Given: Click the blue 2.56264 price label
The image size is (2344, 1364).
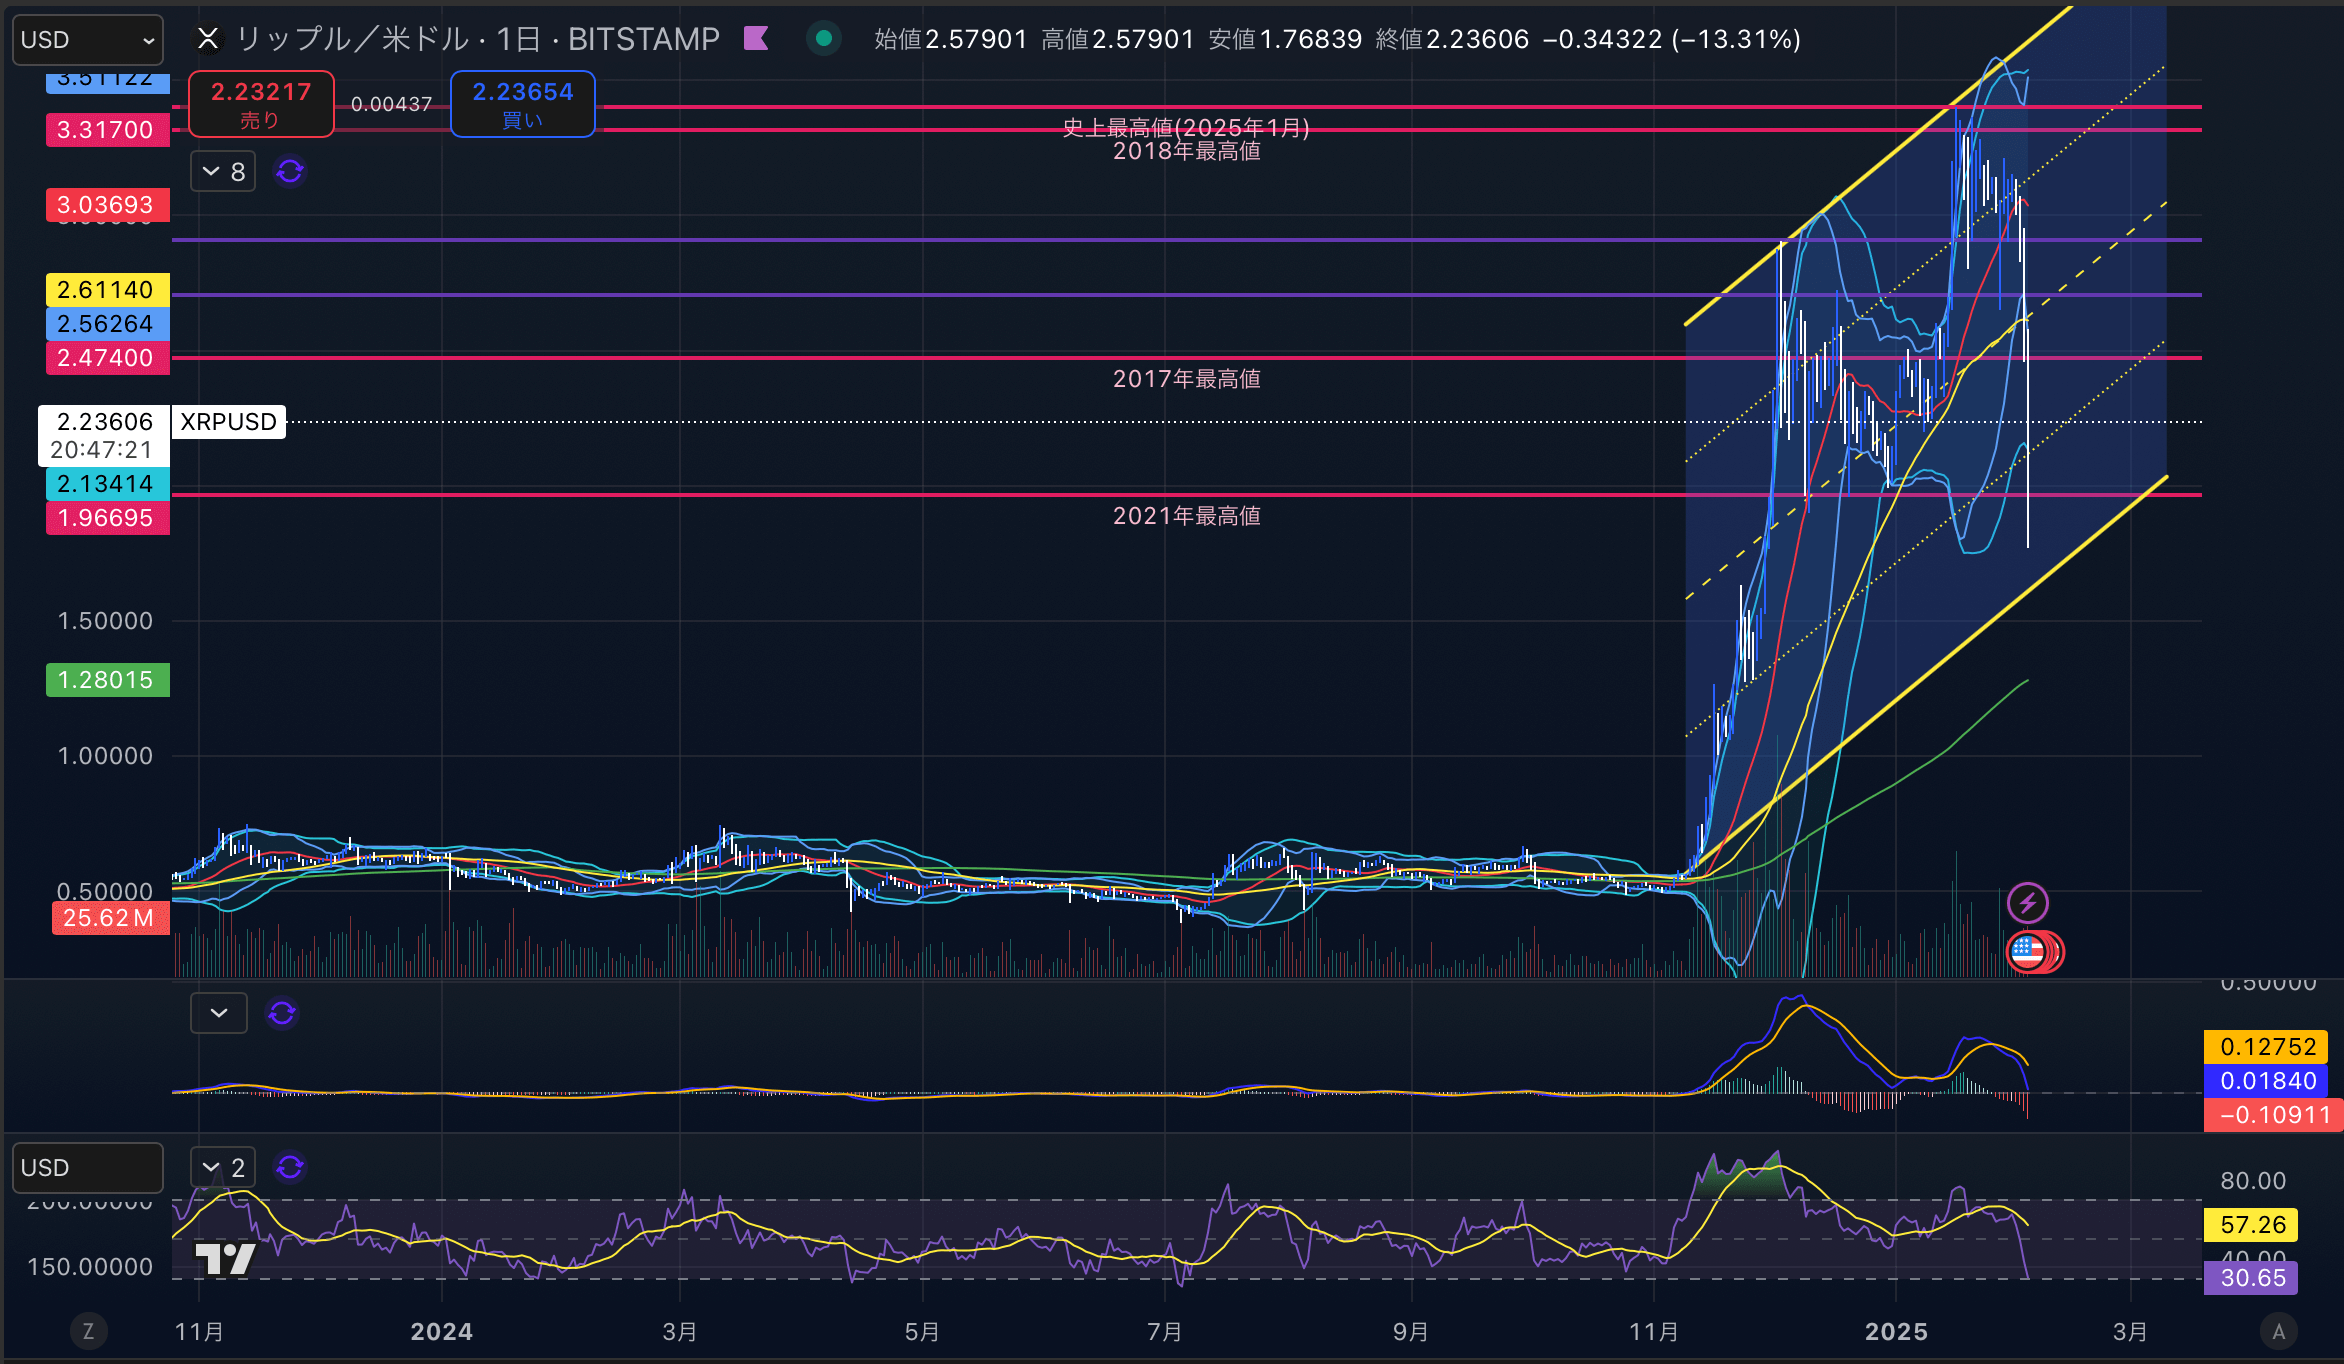Looking at the screenshot, I should (x=108, y=324).
